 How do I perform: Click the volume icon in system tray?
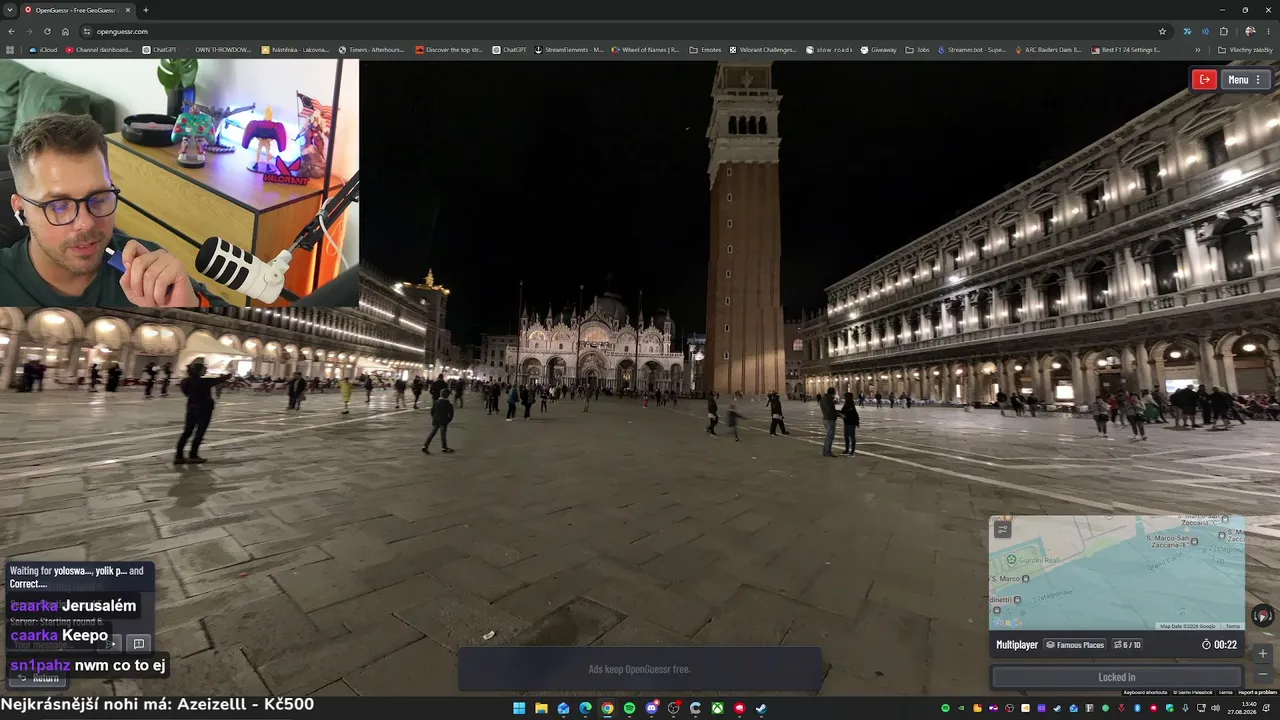point(1216,708)
